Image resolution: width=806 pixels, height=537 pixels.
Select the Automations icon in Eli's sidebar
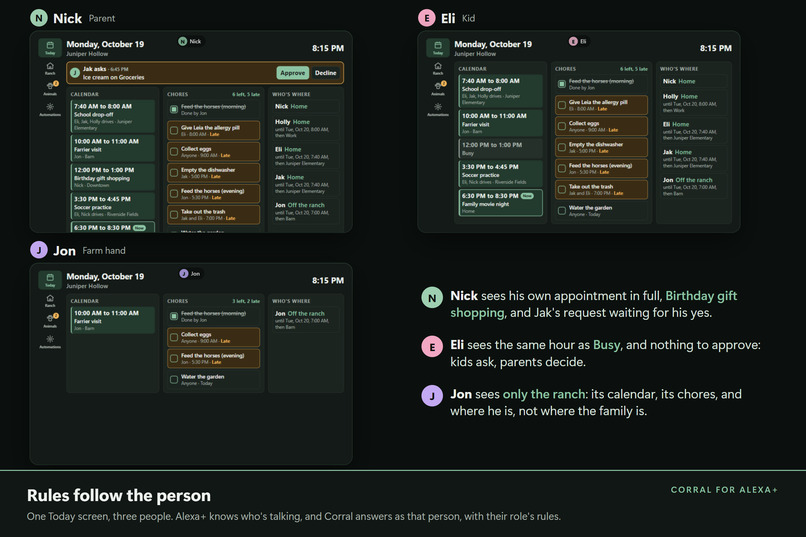coord(438,109)
